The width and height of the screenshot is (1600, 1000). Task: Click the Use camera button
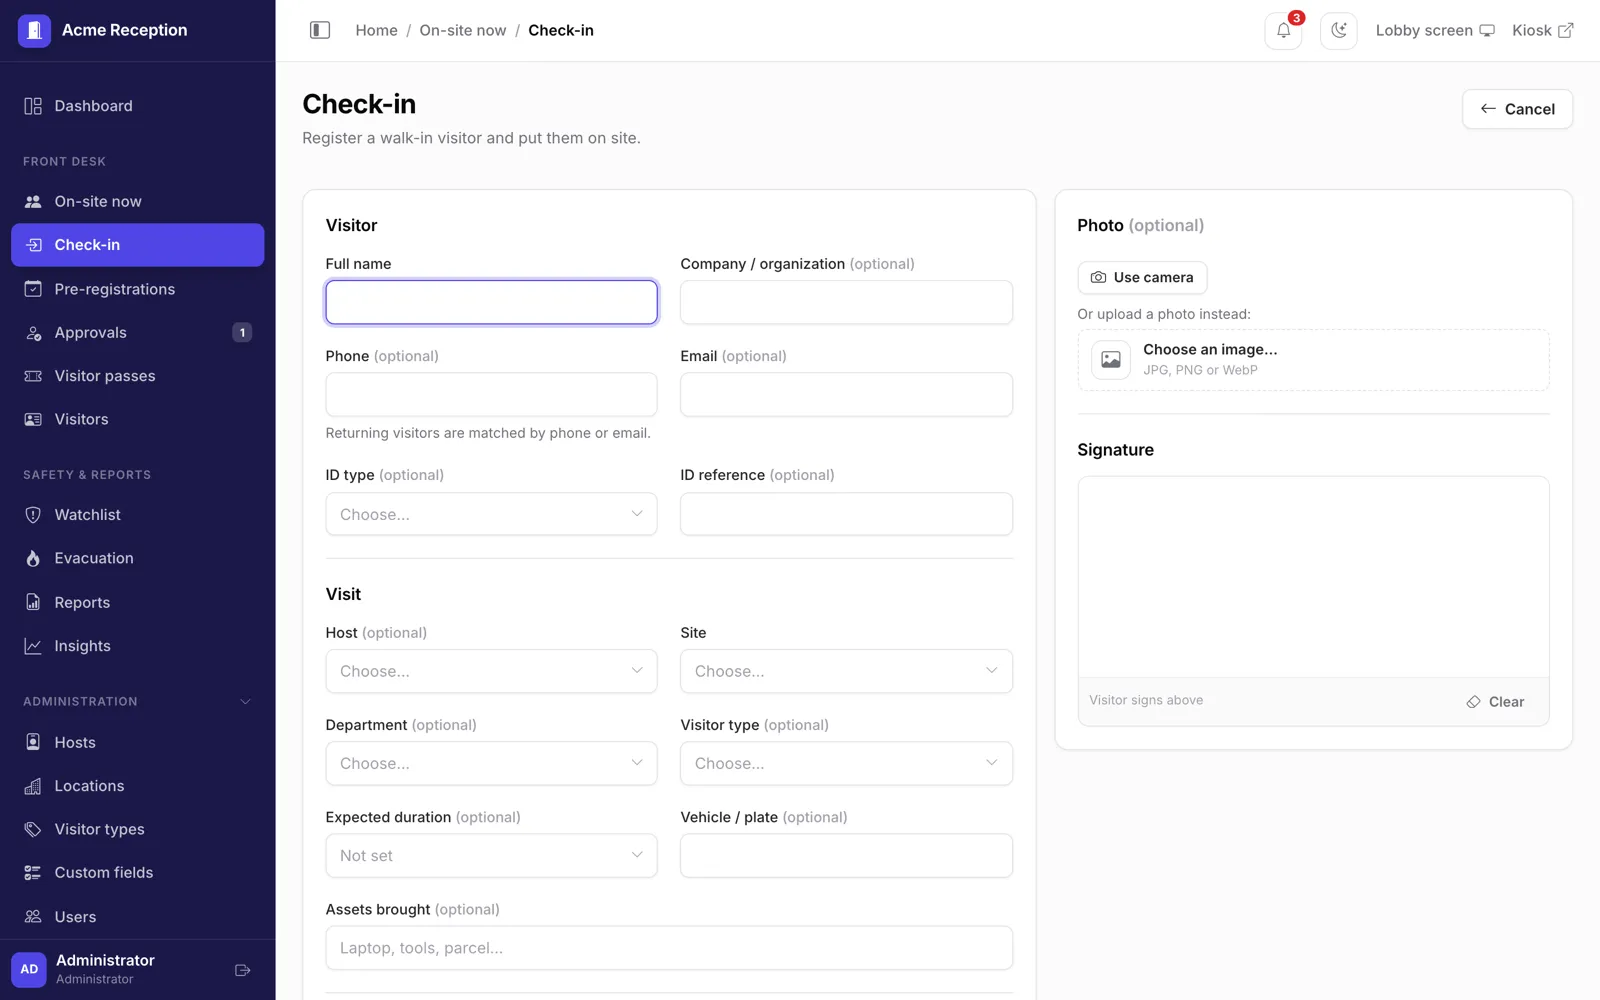[x=1142, y=277]
